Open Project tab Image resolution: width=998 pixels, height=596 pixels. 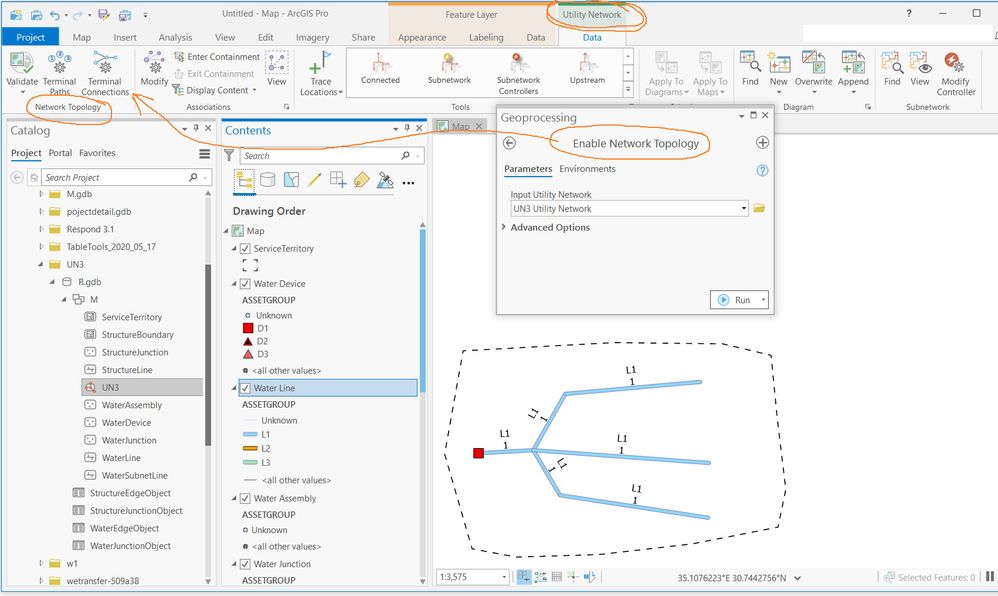pyautogui.click(x=31, y=37)
